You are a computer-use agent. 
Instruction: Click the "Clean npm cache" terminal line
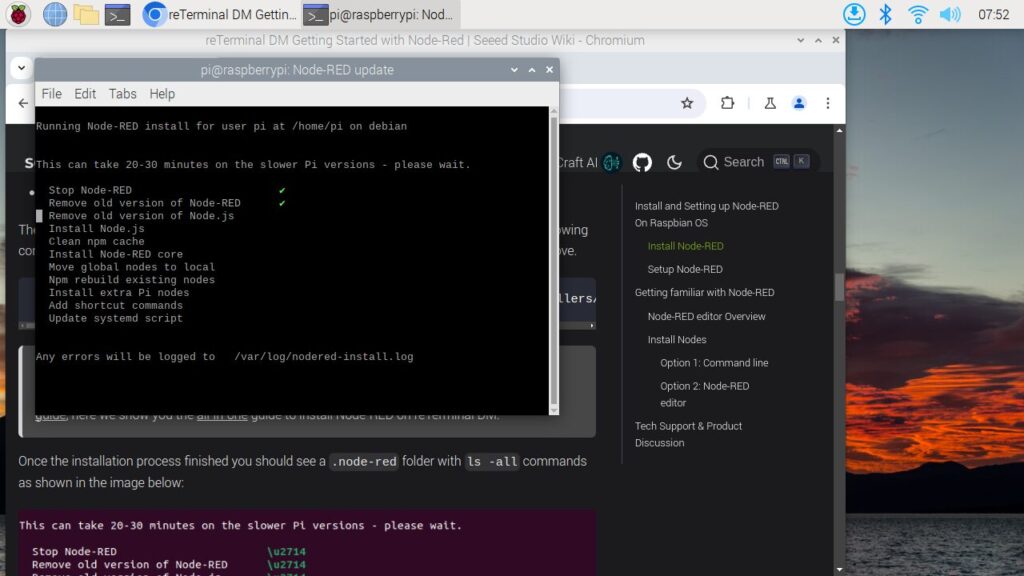[x=97, y=242]
